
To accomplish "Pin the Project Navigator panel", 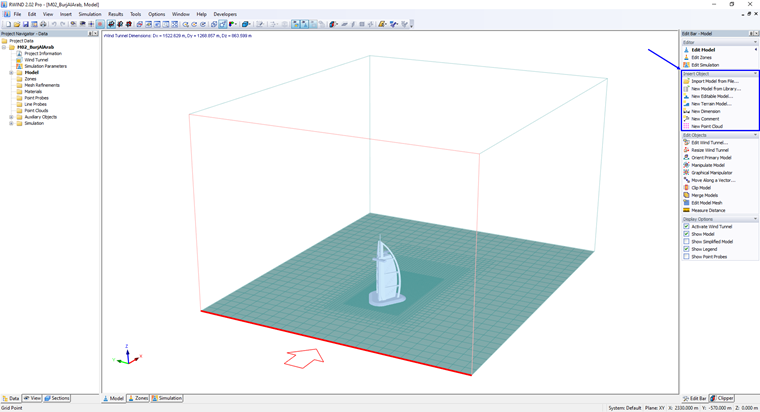I will pyautogui.click(x=90, y=33).
